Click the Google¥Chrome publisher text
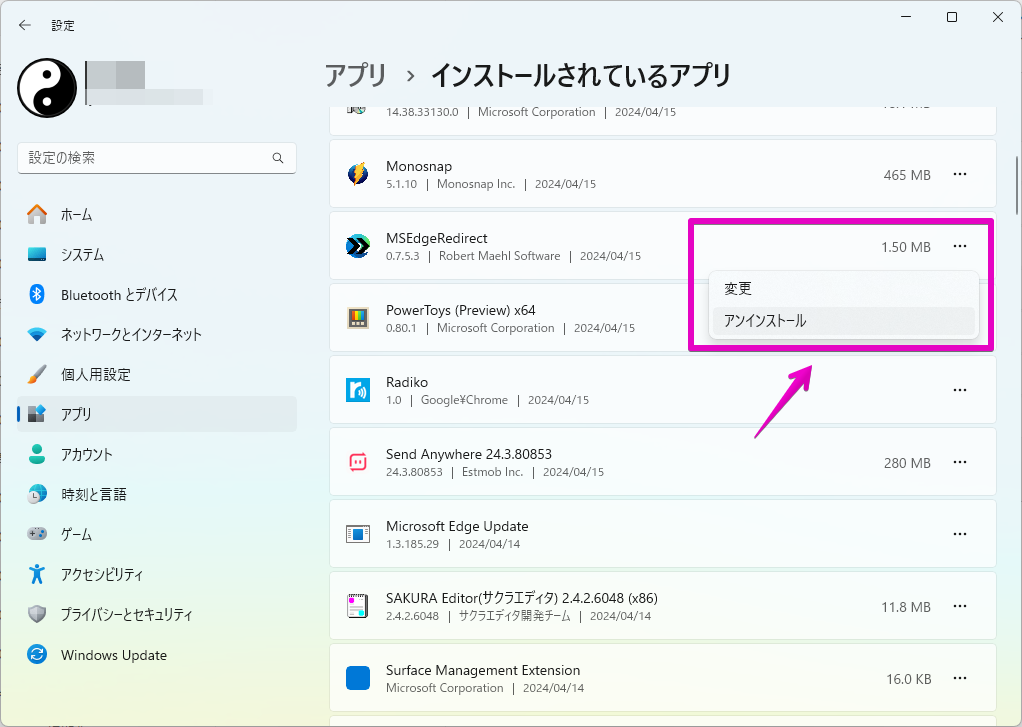This screenshot has width=1022, height=727. click(464, 400)
